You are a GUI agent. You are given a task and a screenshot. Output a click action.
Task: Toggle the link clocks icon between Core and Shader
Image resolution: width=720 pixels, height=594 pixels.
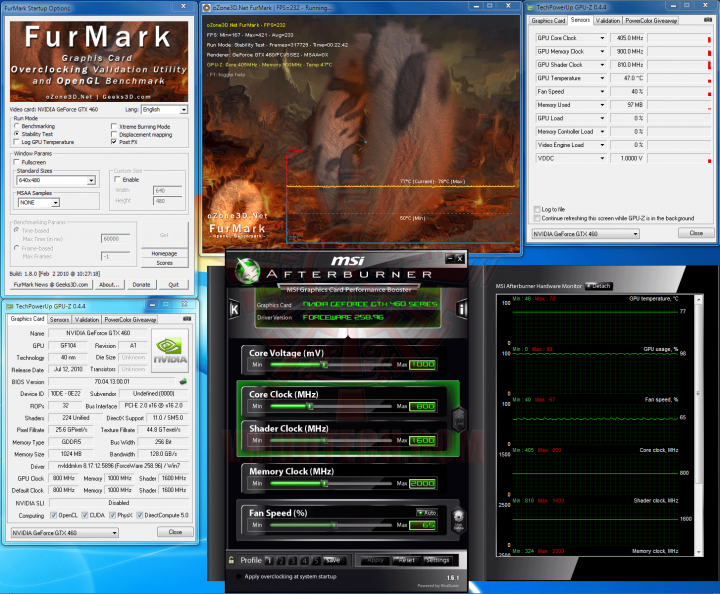tap(459, 419)
